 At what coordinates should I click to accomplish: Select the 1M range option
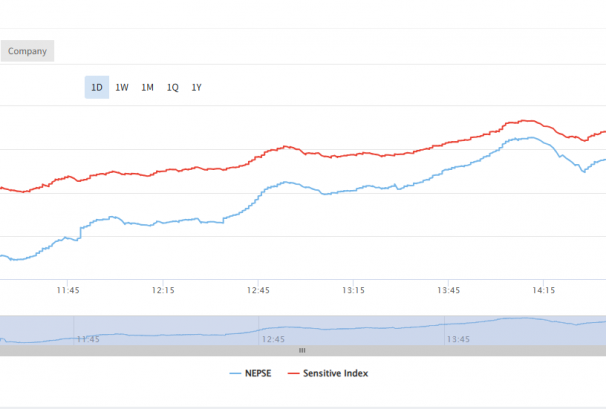pos(147,87)
